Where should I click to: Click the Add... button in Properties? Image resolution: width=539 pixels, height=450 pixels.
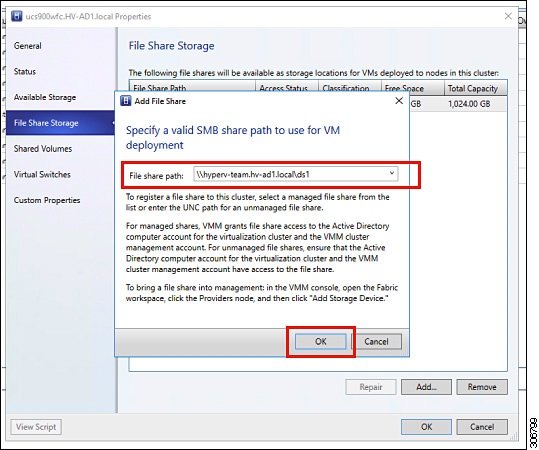tap(426, 387)
